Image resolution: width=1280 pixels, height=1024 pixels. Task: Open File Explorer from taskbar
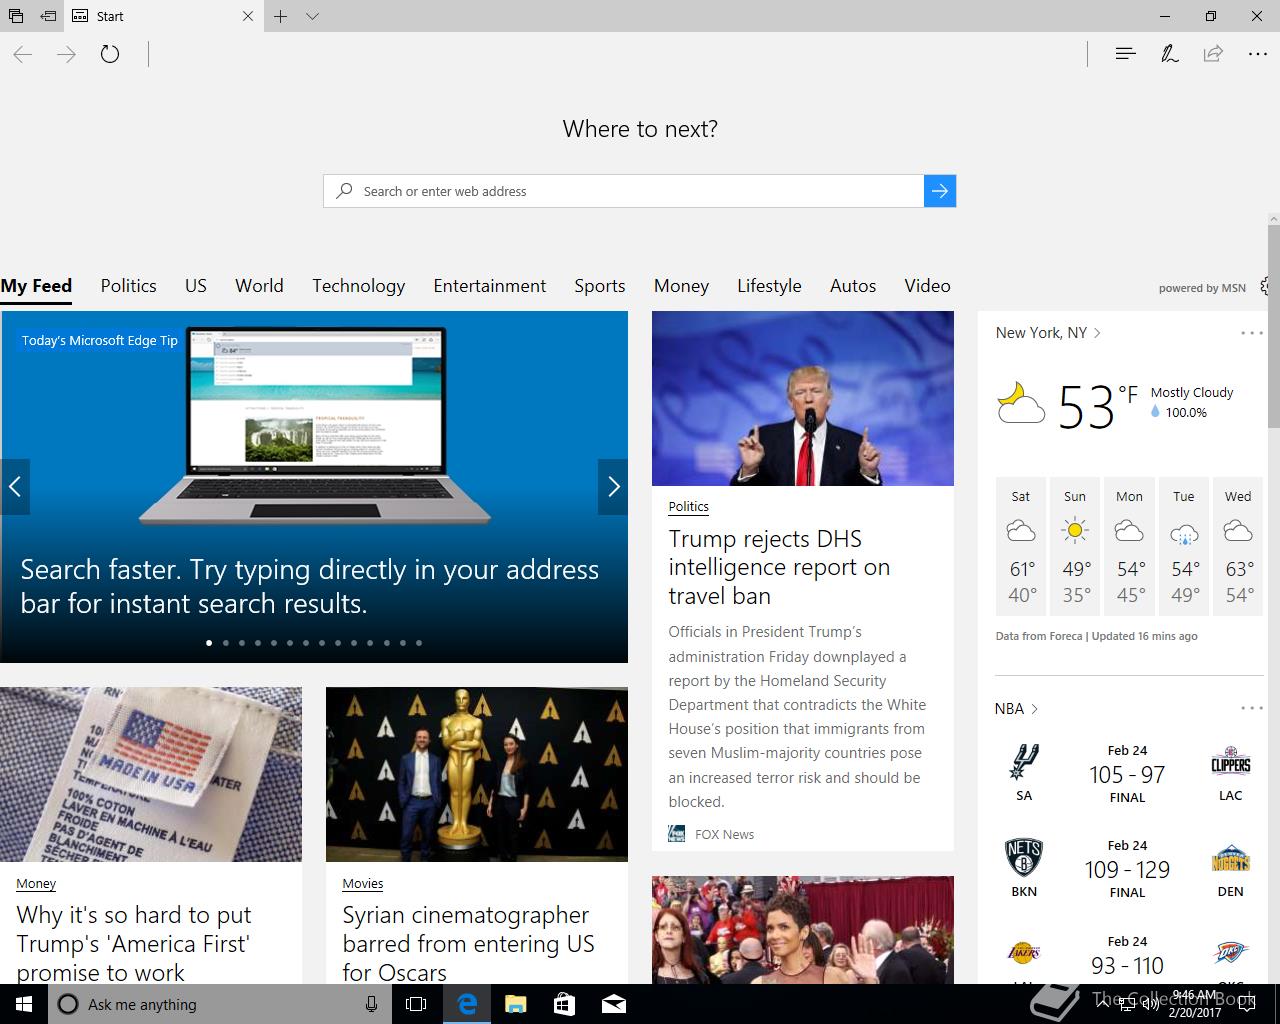pos(515,1004)
